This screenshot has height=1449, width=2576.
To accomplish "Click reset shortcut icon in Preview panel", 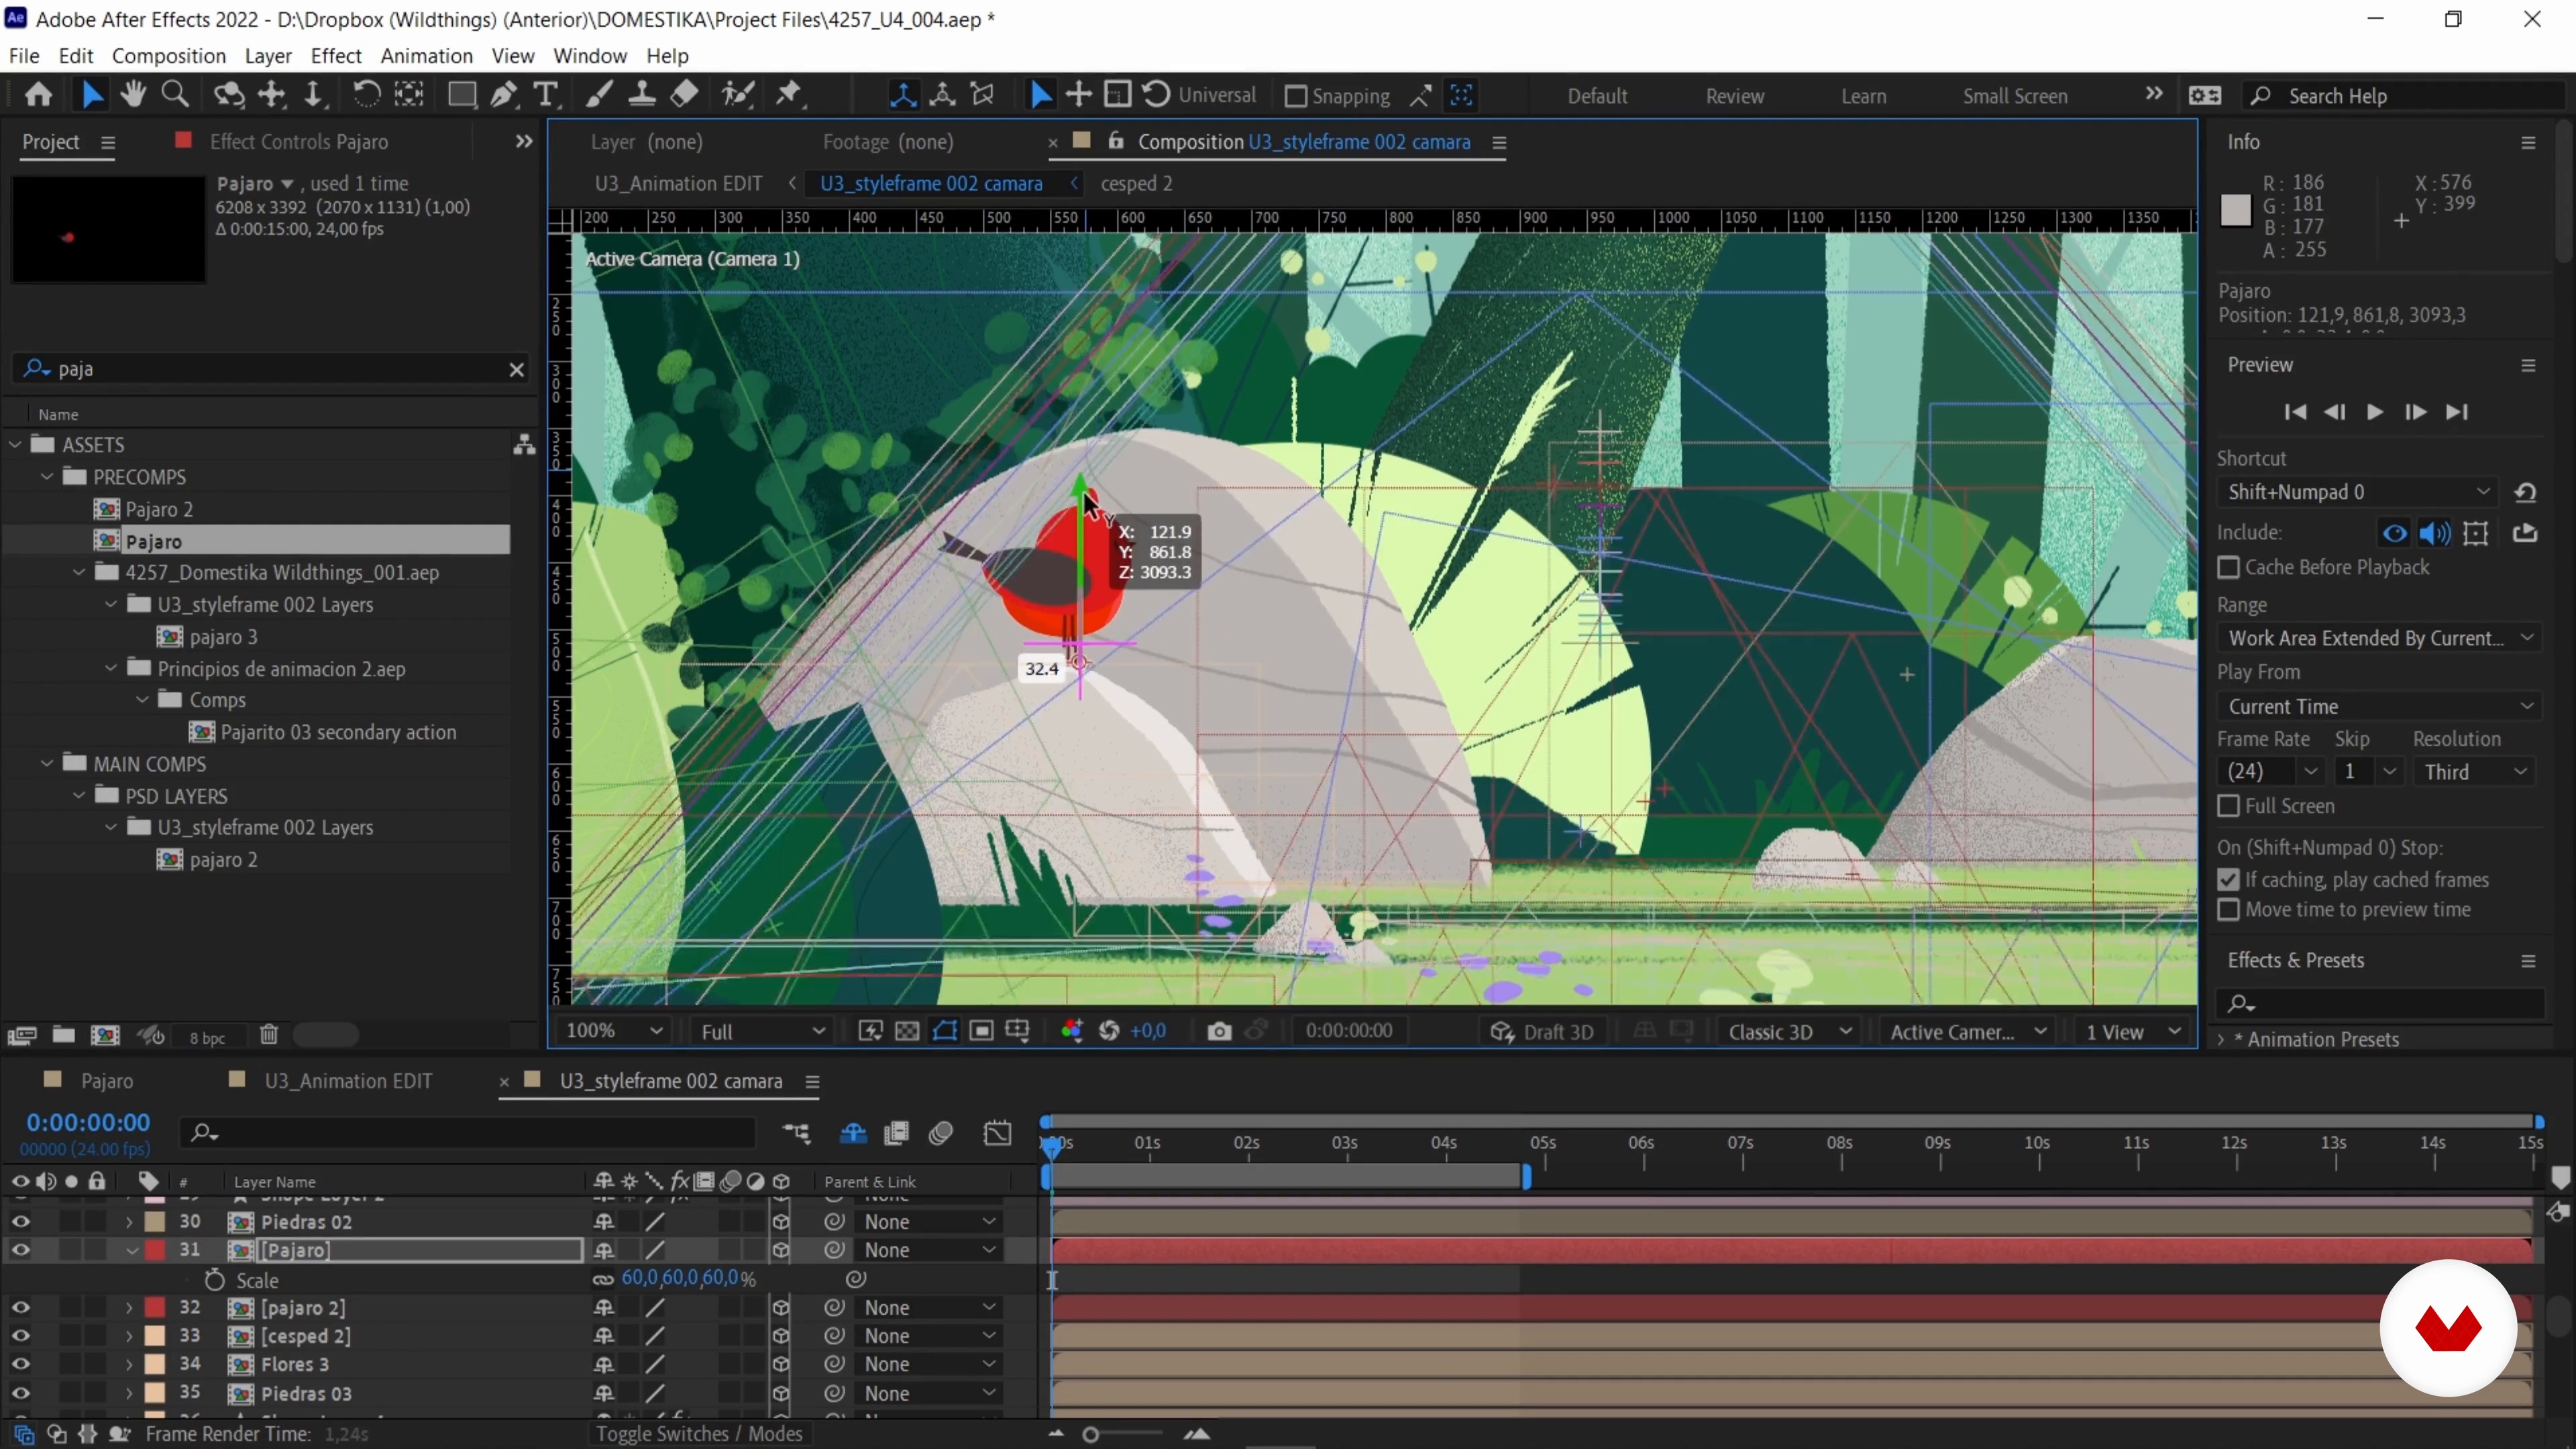I will point(2525,492).
